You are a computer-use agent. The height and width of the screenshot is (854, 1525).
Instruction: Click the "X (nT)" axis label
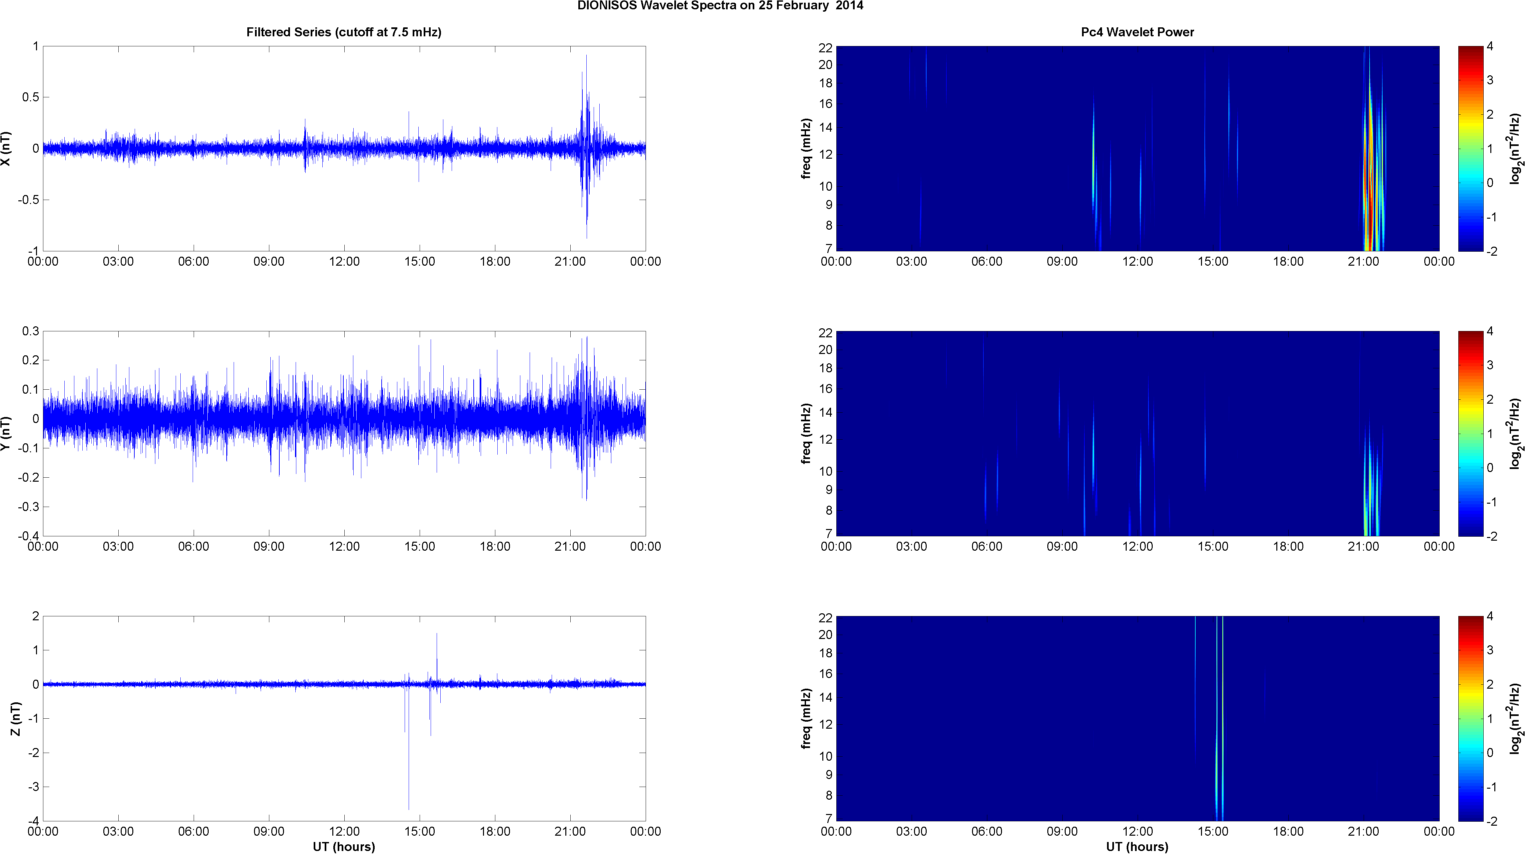(7, 148)
